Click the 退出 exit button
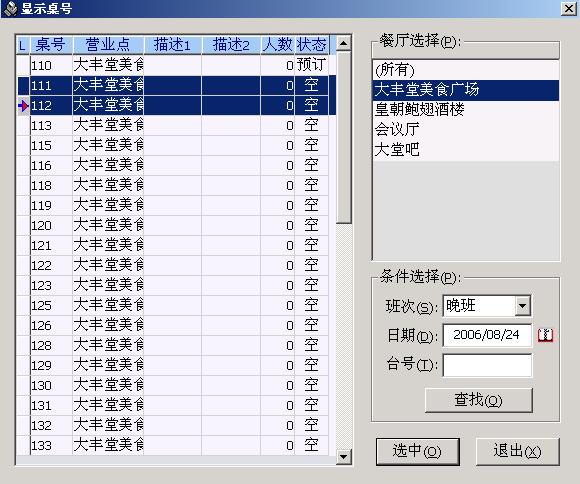Image resolution: width=580 pixels, height=484 pixels. pos(517,451)
